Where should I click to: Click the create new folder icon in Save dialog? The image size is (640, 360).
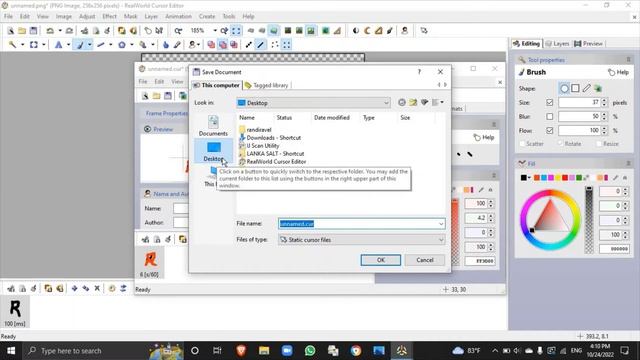click(x=413, y=102)
